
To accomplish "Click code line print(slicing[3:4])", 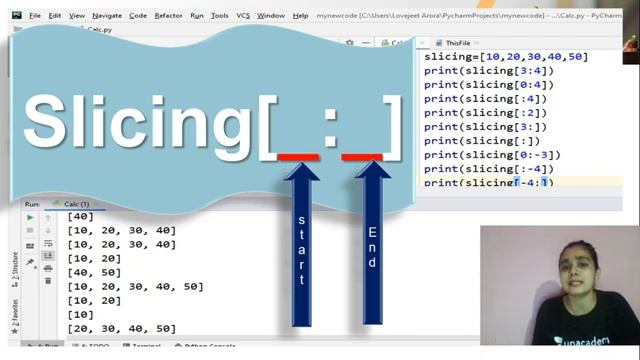I will 489,71.
